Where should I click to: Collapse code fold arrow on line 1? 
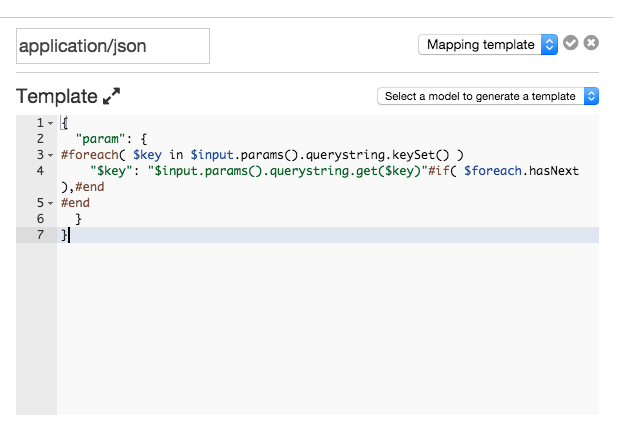[50, 123]
